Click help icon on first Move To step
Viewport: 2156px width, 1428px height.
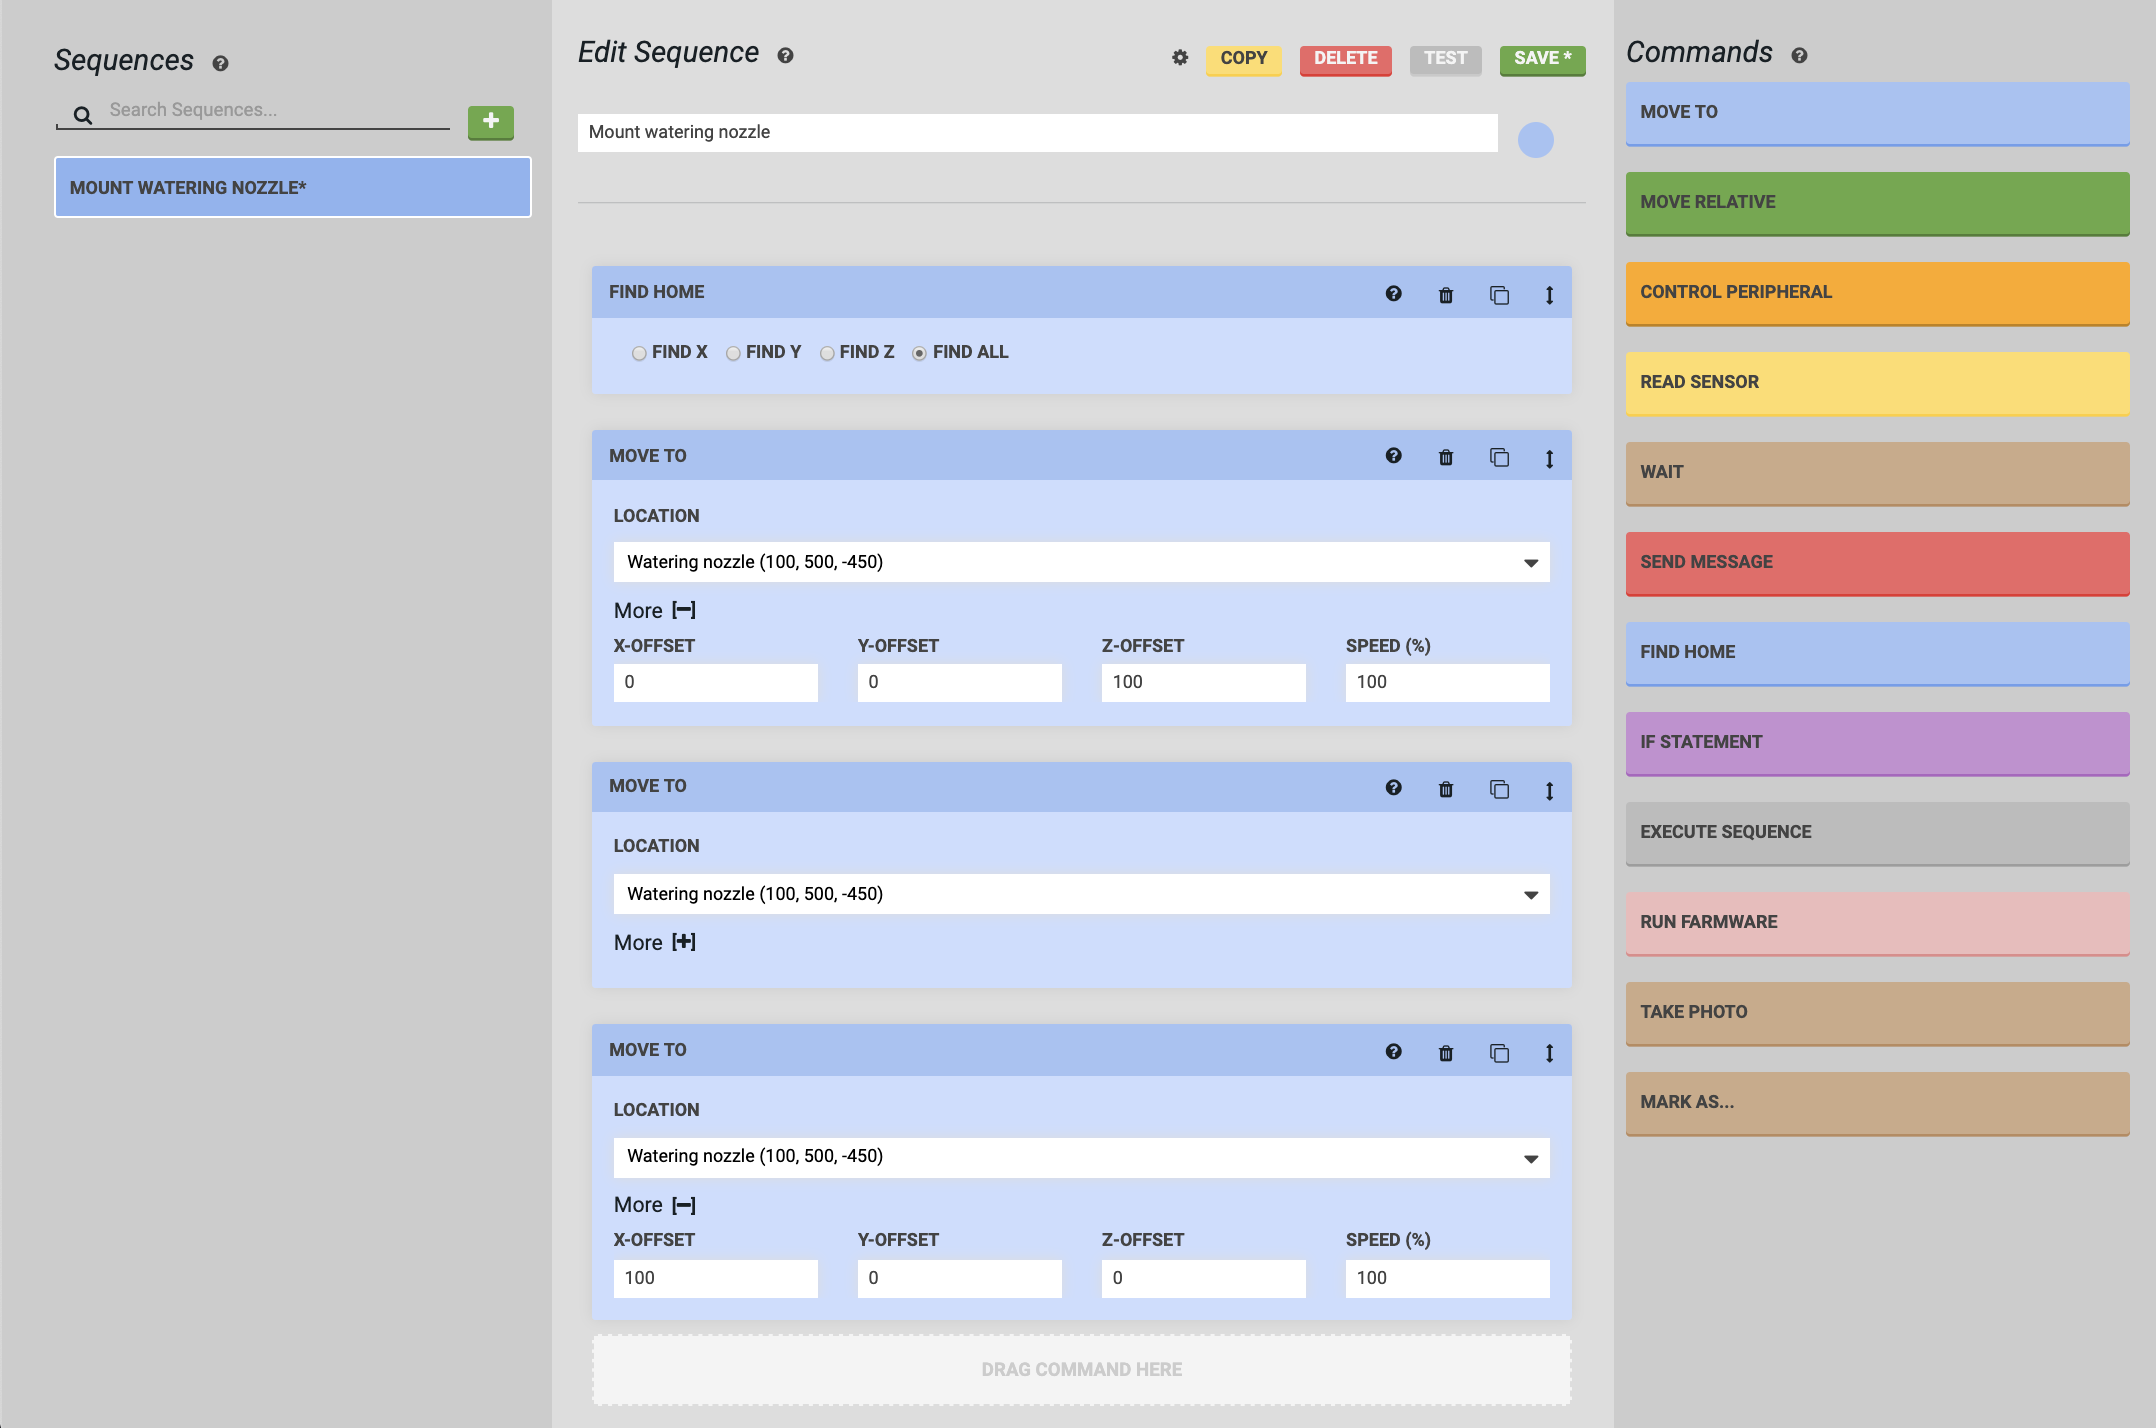click(x=1393, y=456)
